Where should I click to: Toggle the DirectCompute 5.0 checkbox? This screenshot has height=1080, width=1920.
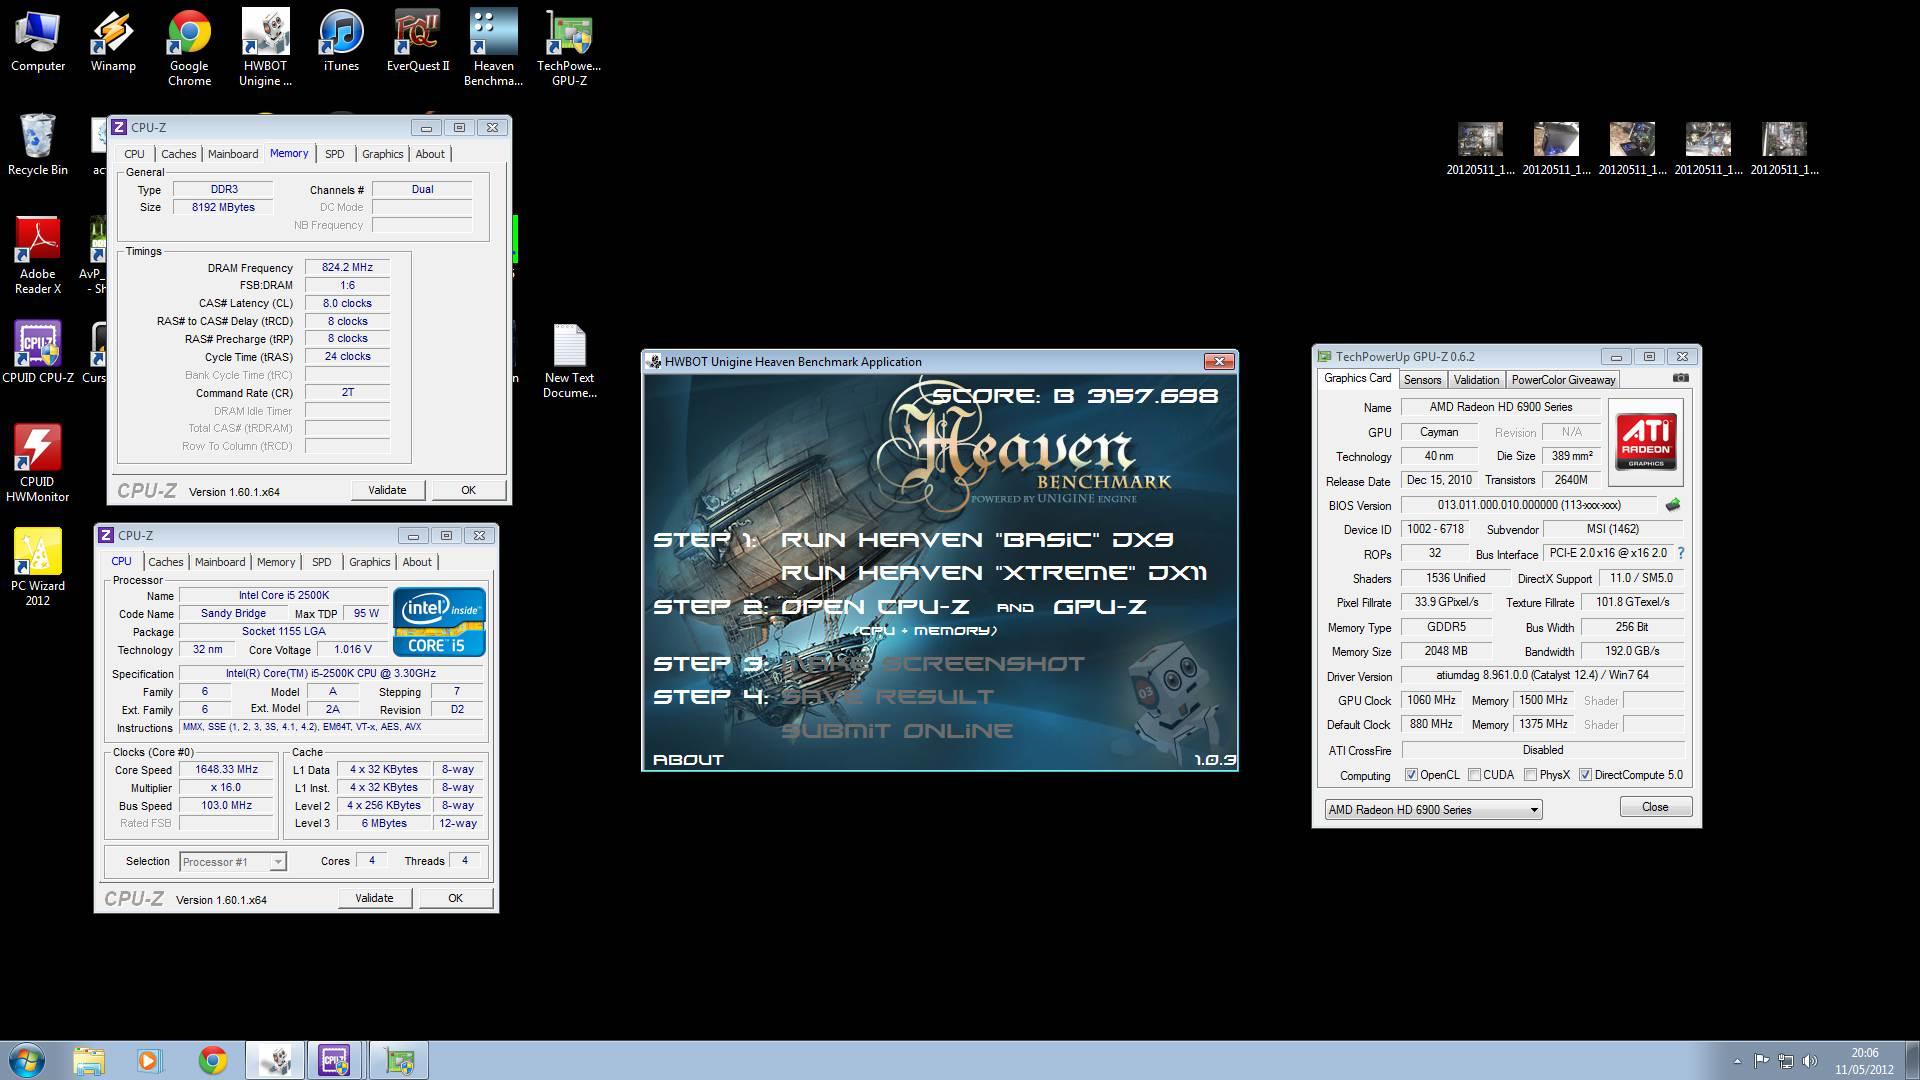(1585, 775)
